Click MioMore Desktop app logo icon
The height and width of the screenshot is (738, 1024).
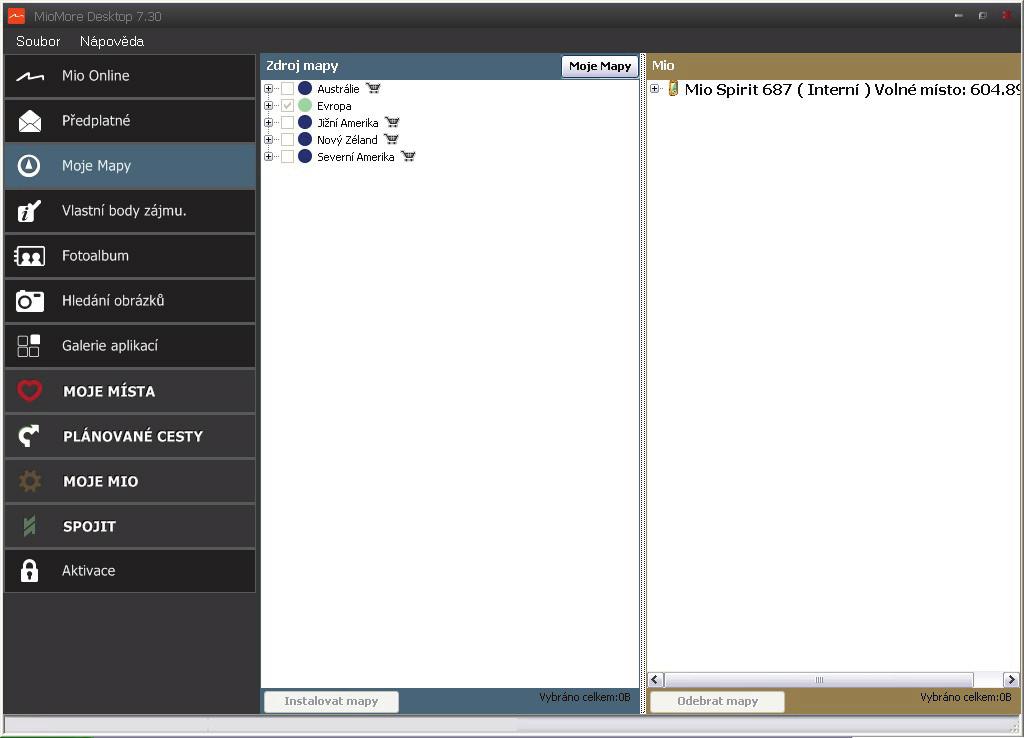pyautogui.click(x=16, y=16)
